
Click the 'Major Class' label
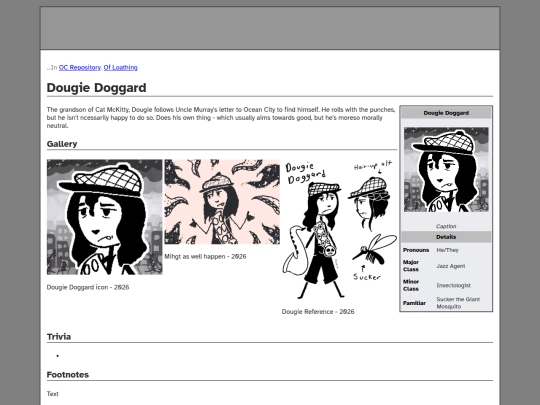pos(411,266)
